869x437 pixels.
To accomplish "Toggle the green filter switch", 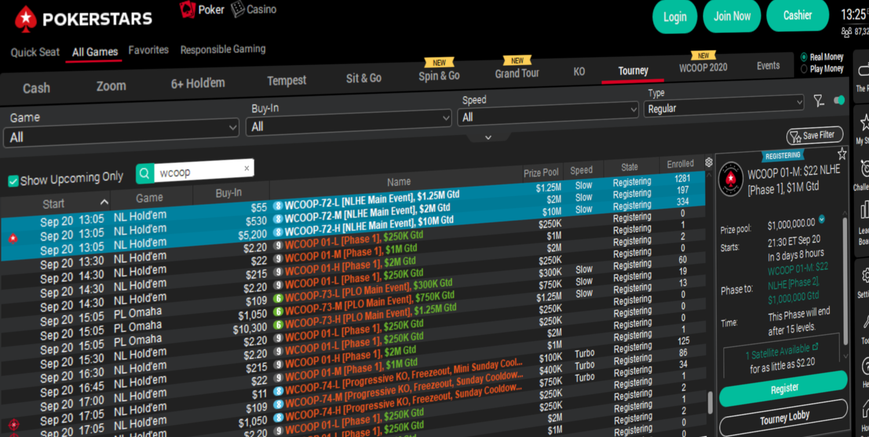I will 839,100.
